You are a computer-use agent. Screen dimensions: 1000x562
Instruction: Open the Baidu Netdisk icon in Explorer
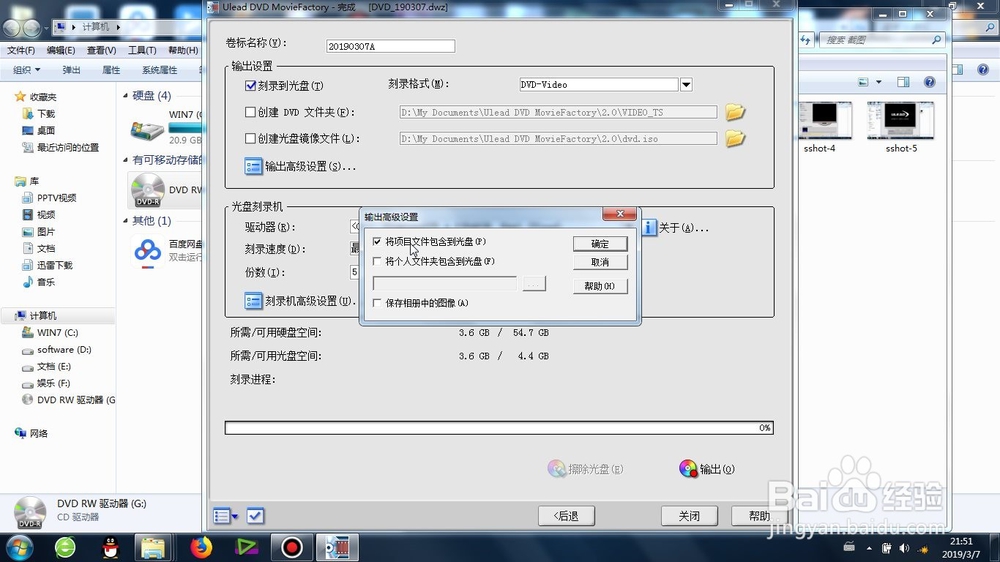click(147, 251)
